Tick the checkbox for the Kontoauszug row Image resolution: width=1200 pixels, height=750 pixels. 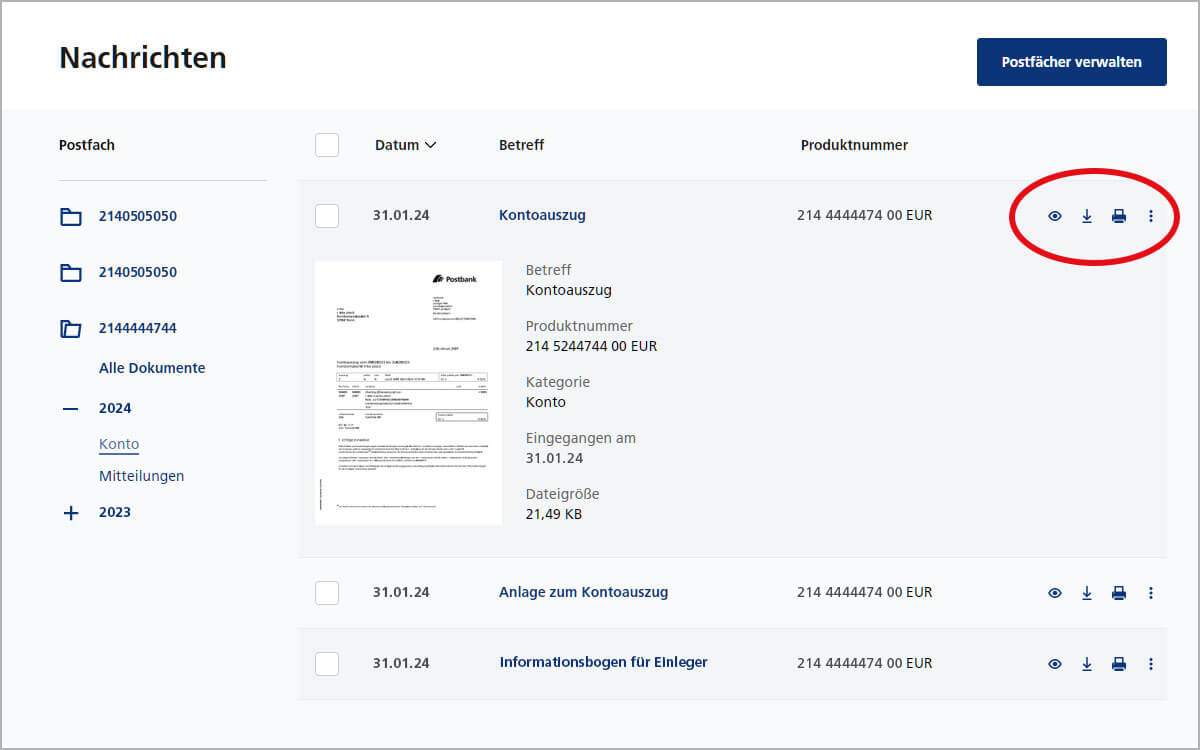(327, 216)
